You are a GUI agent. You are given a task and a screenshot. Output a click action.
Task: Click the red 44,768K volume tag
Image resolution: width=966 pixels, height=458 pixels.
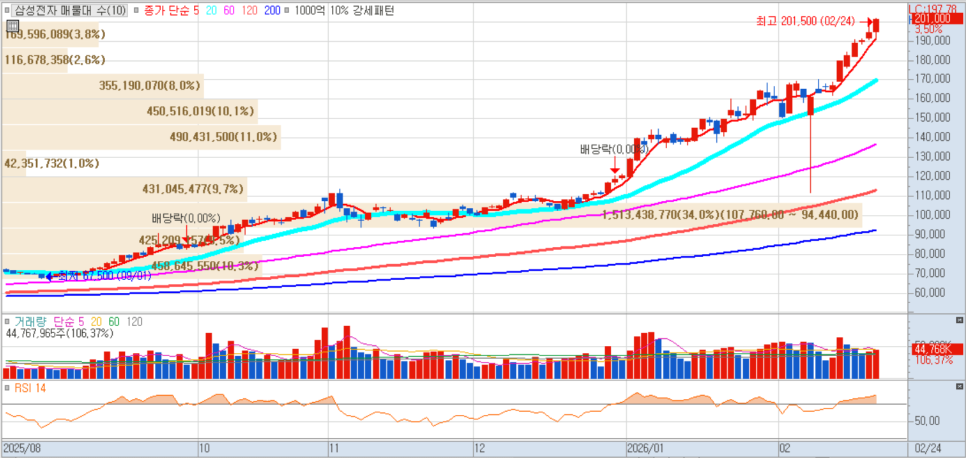click(x=936, y=351)
